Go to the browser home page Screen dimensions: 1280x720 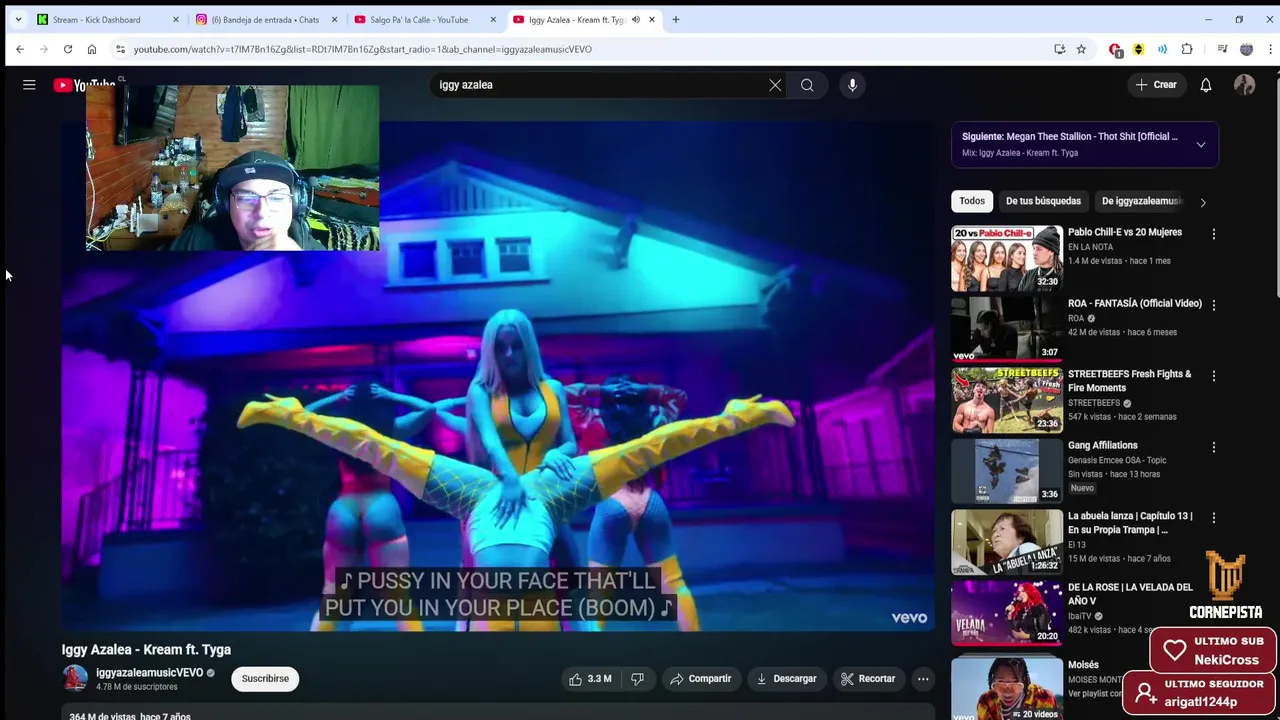[92, 49]
